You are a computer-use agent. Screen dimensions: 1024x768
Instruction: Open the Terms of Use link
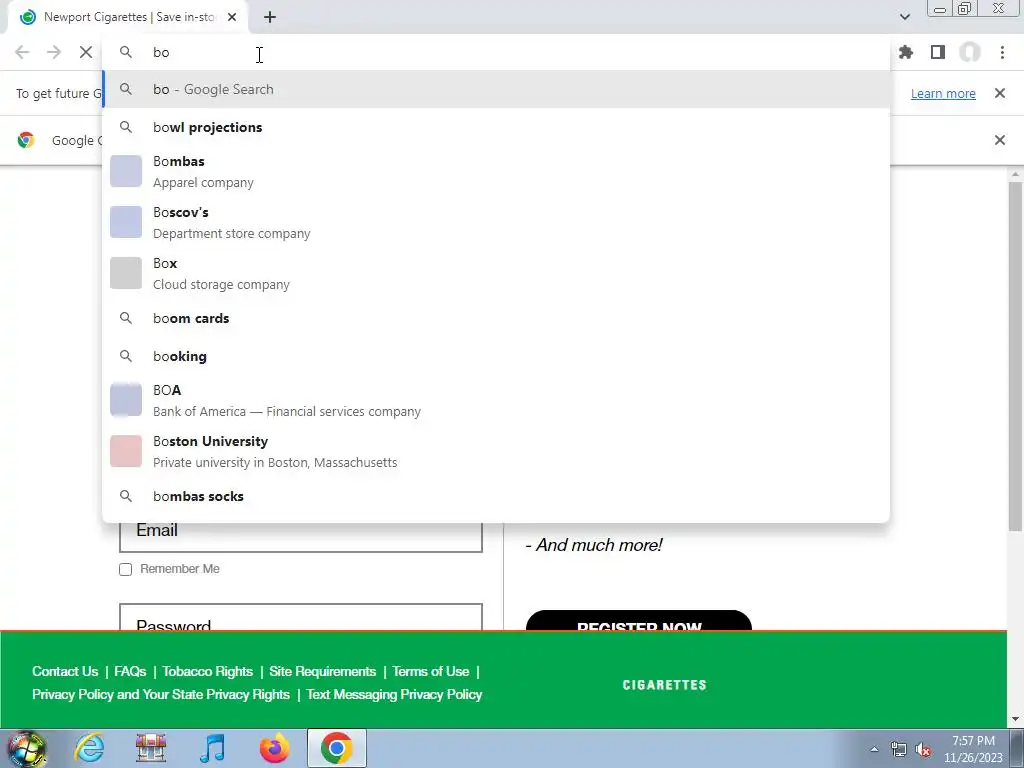430,671
